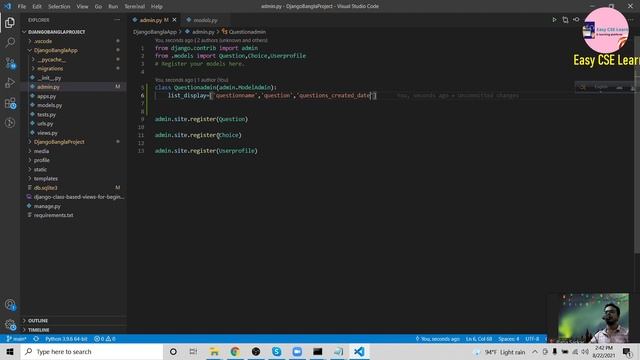The image size is (640, 360).
Task: Open the Selection menu
Action: click(59, 7)
